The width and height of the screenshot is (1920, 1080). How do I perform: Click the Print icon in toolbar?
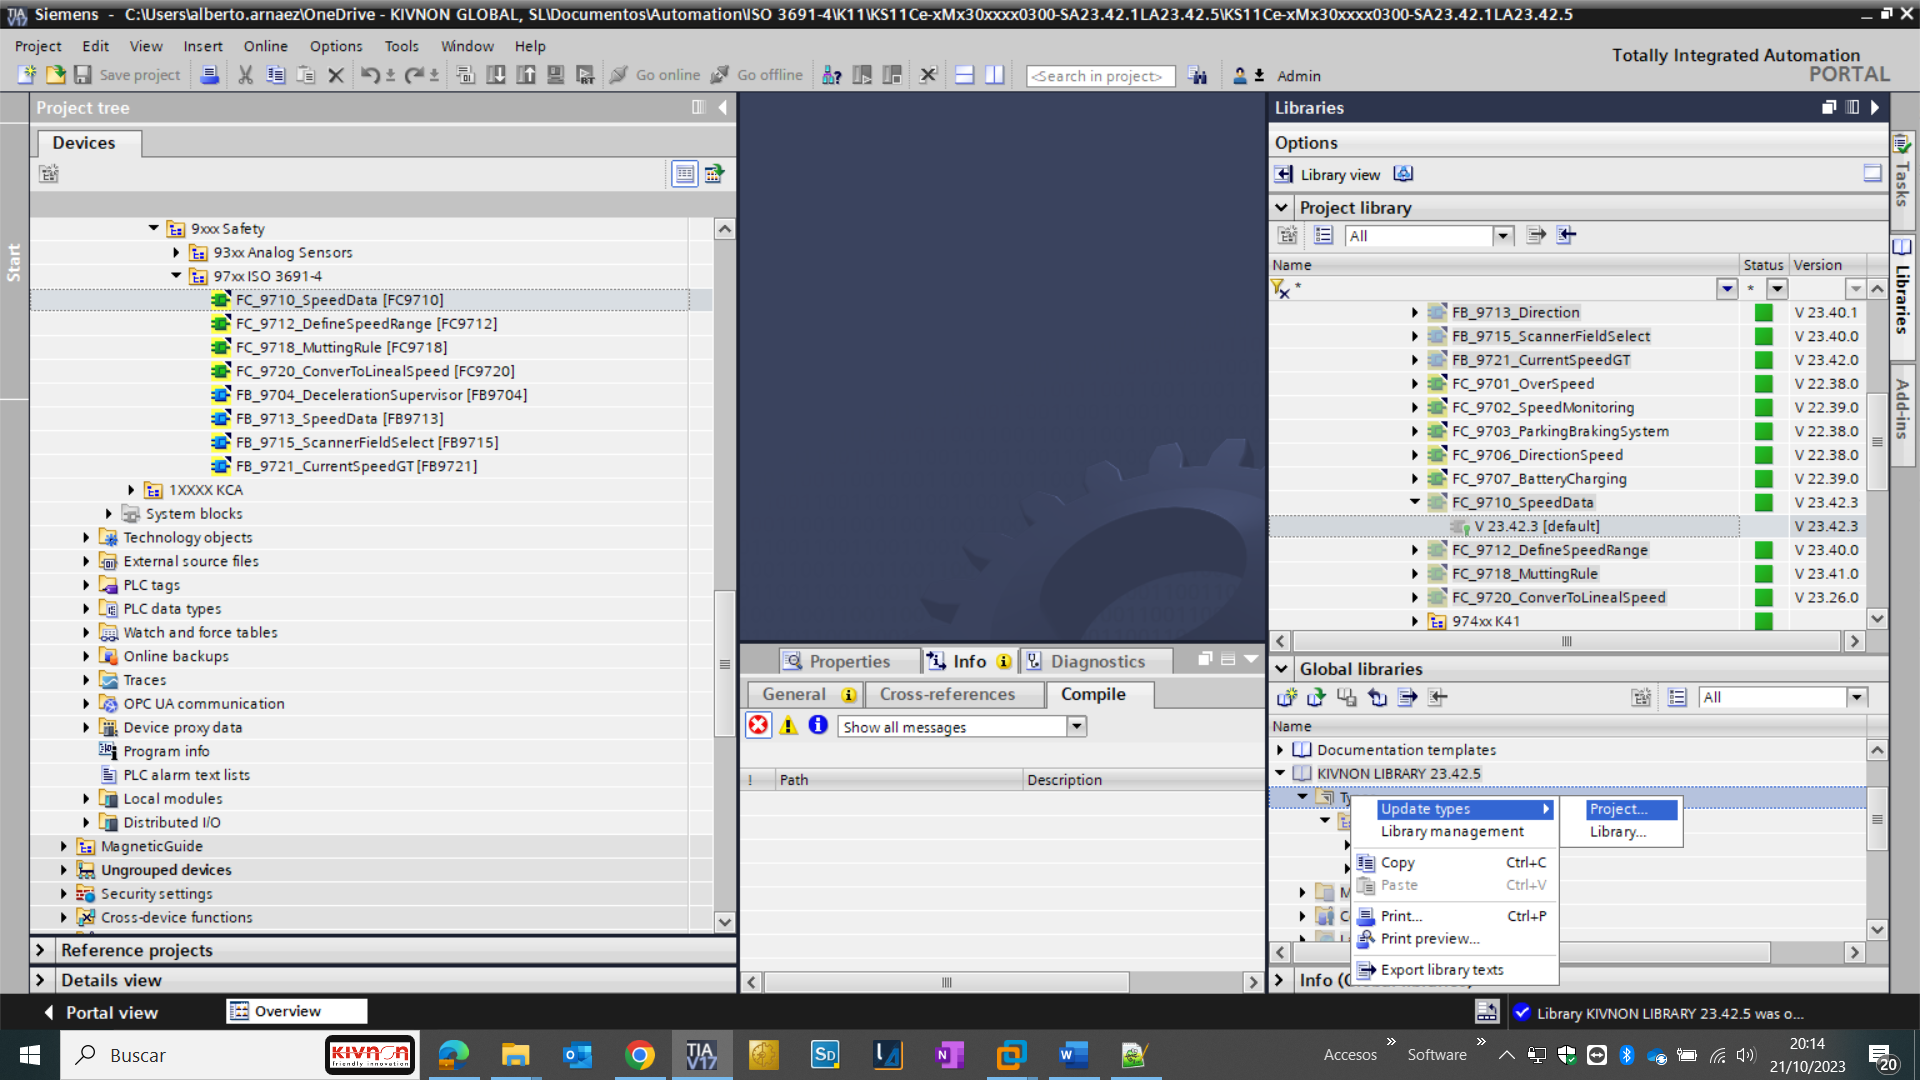click(209, 75)
